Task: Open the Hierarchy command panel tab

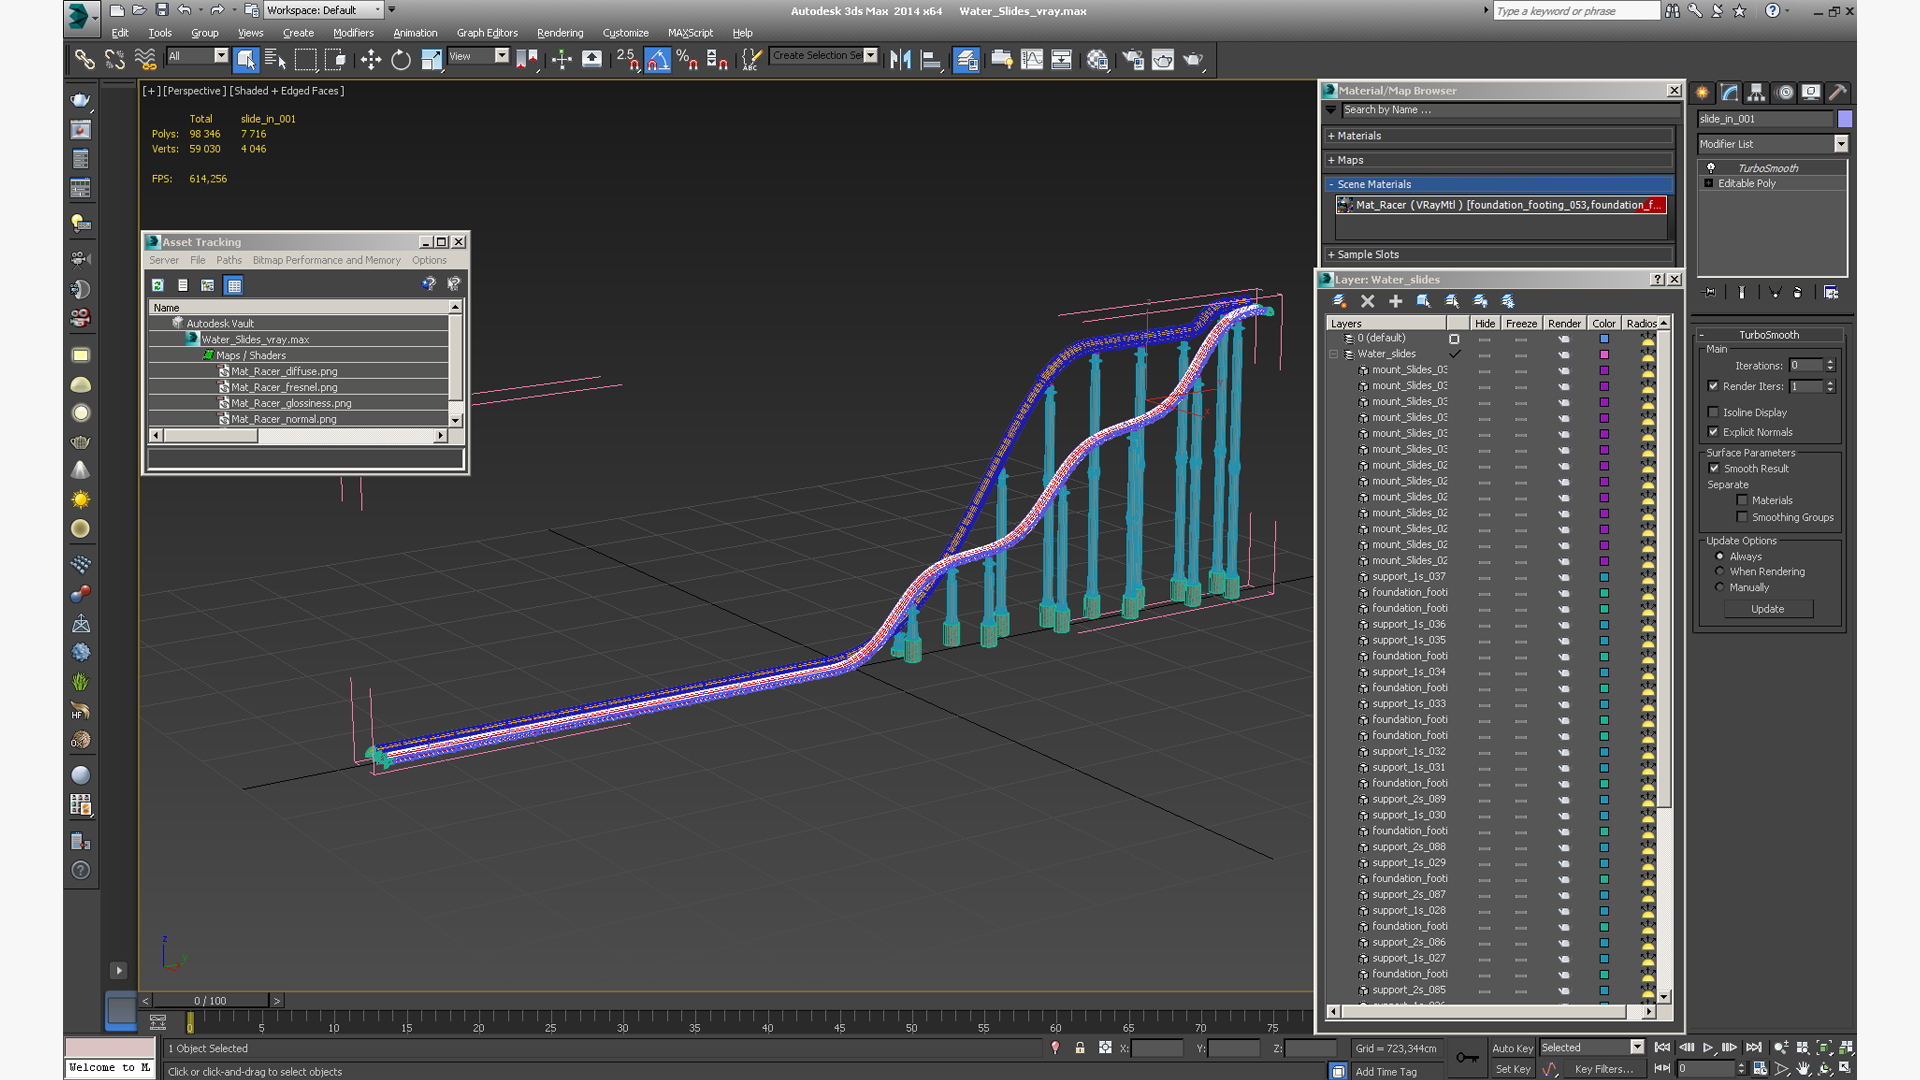Action: [x=1757, y=92]
